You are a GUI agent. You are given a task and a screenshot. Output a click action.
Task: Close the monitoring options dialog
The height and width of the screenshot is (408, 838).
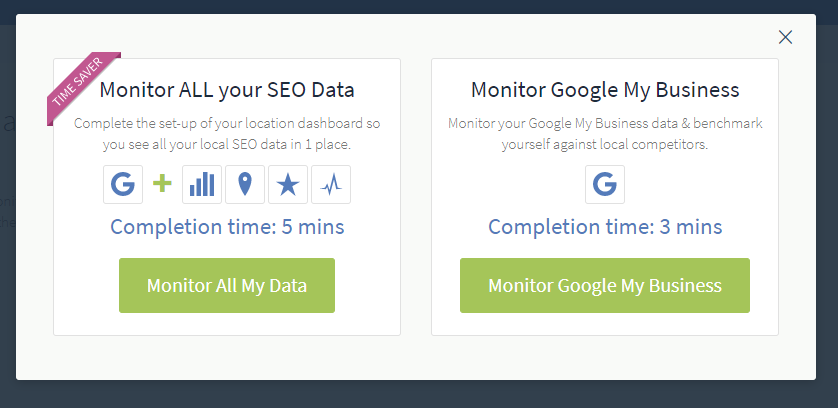click(x=785, y=37)
